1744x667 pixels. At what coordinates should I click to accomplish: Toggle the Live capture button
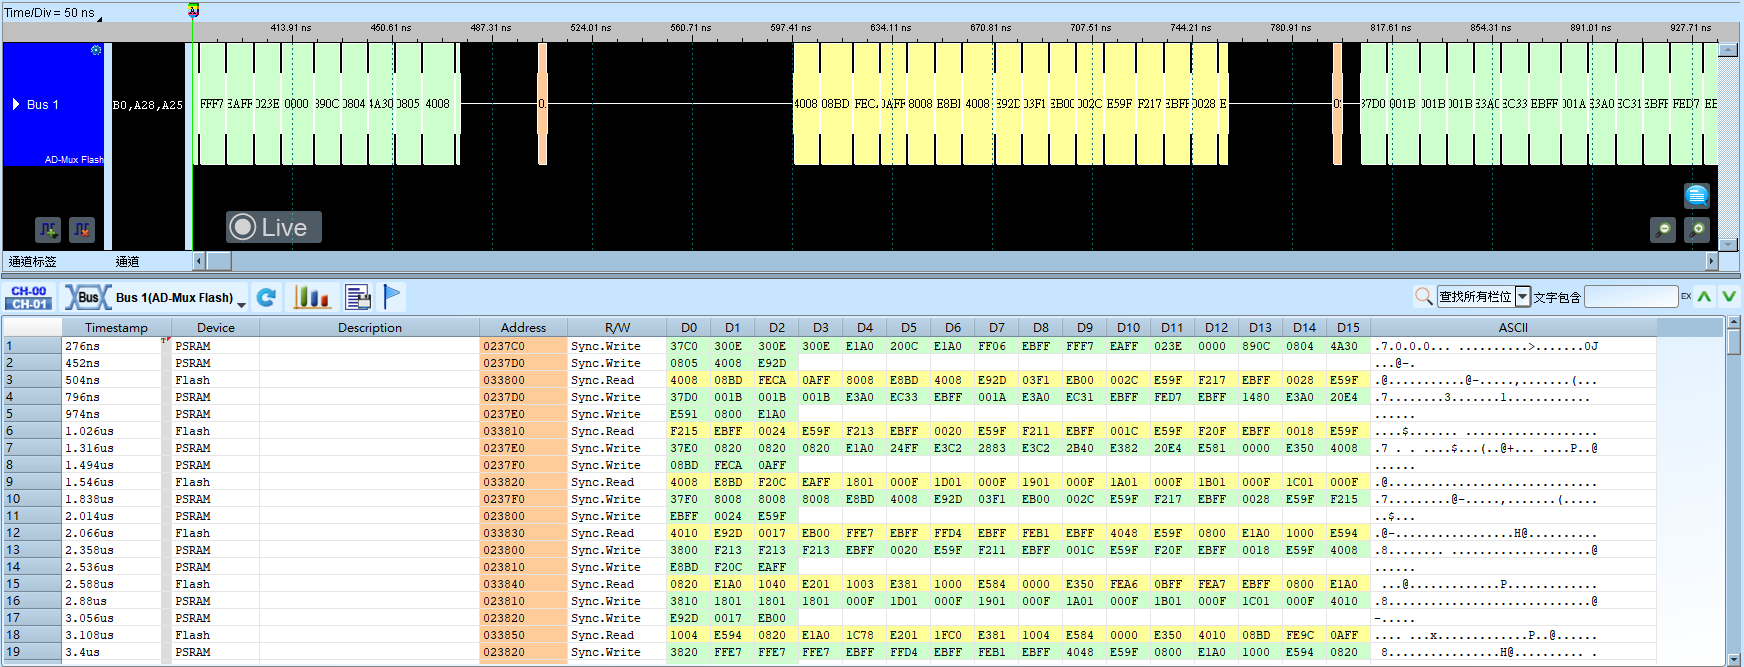274,227
